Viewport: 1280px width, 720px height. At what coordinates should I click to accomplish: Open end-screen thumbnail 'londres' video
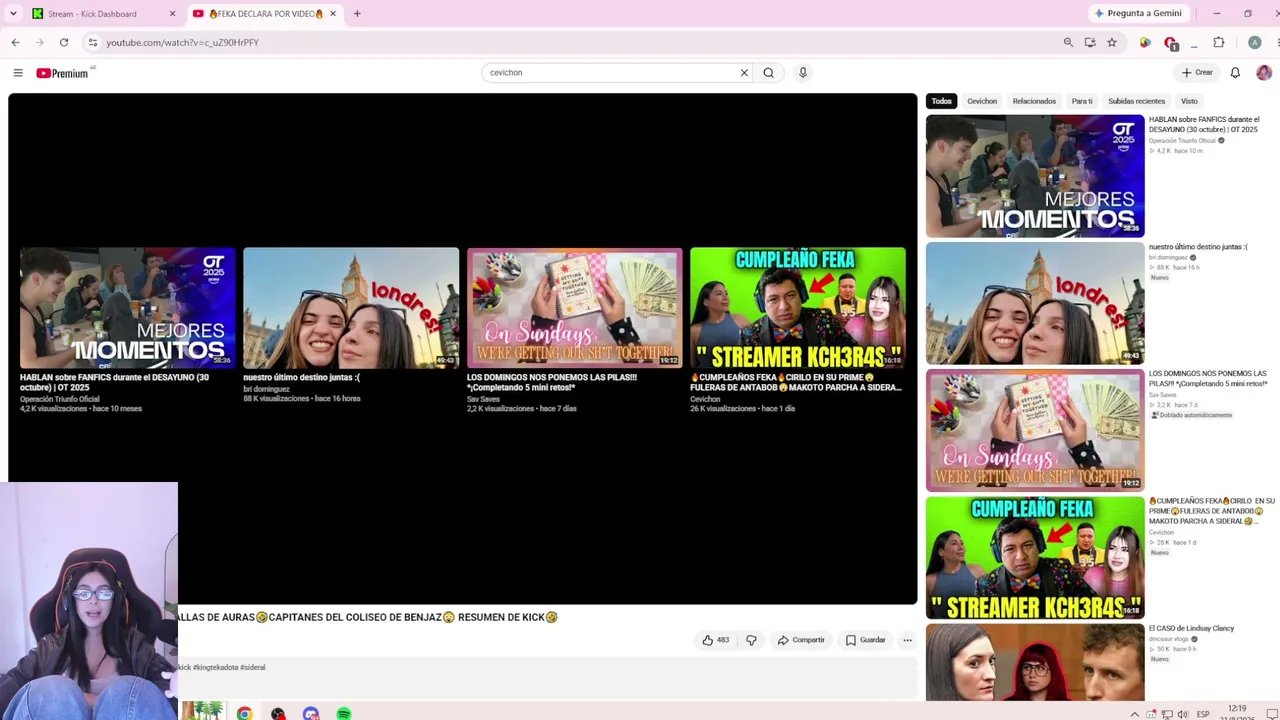point(351,308)
